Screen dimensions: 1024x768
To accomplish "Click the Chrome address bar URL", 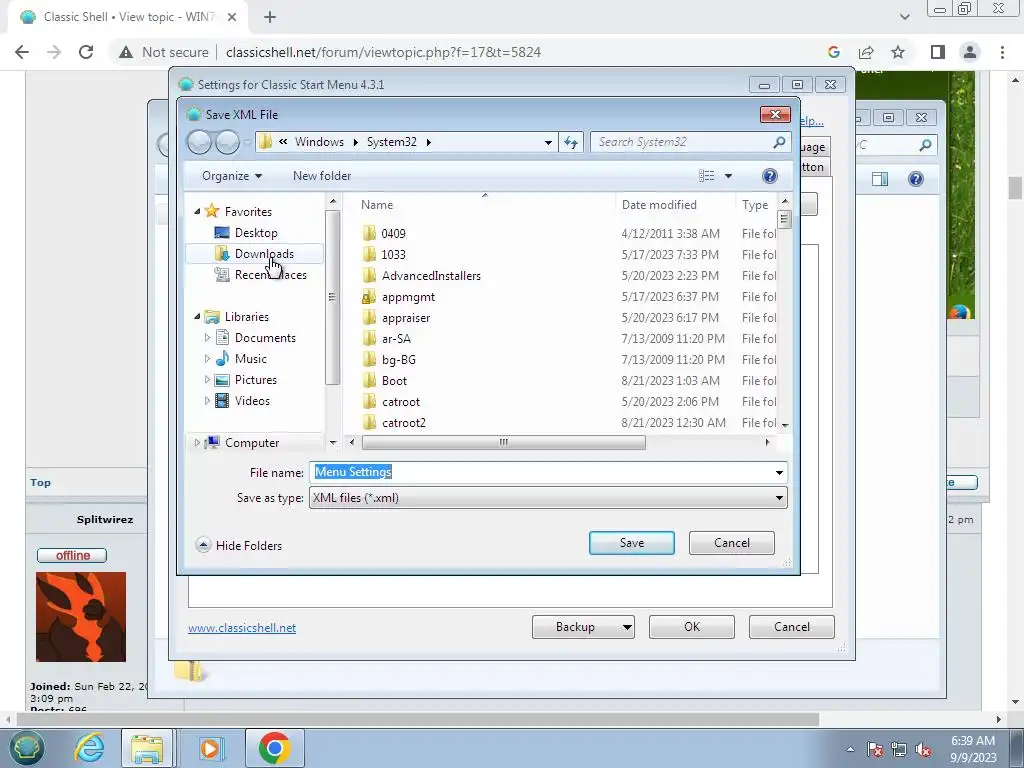I will 383,52.
